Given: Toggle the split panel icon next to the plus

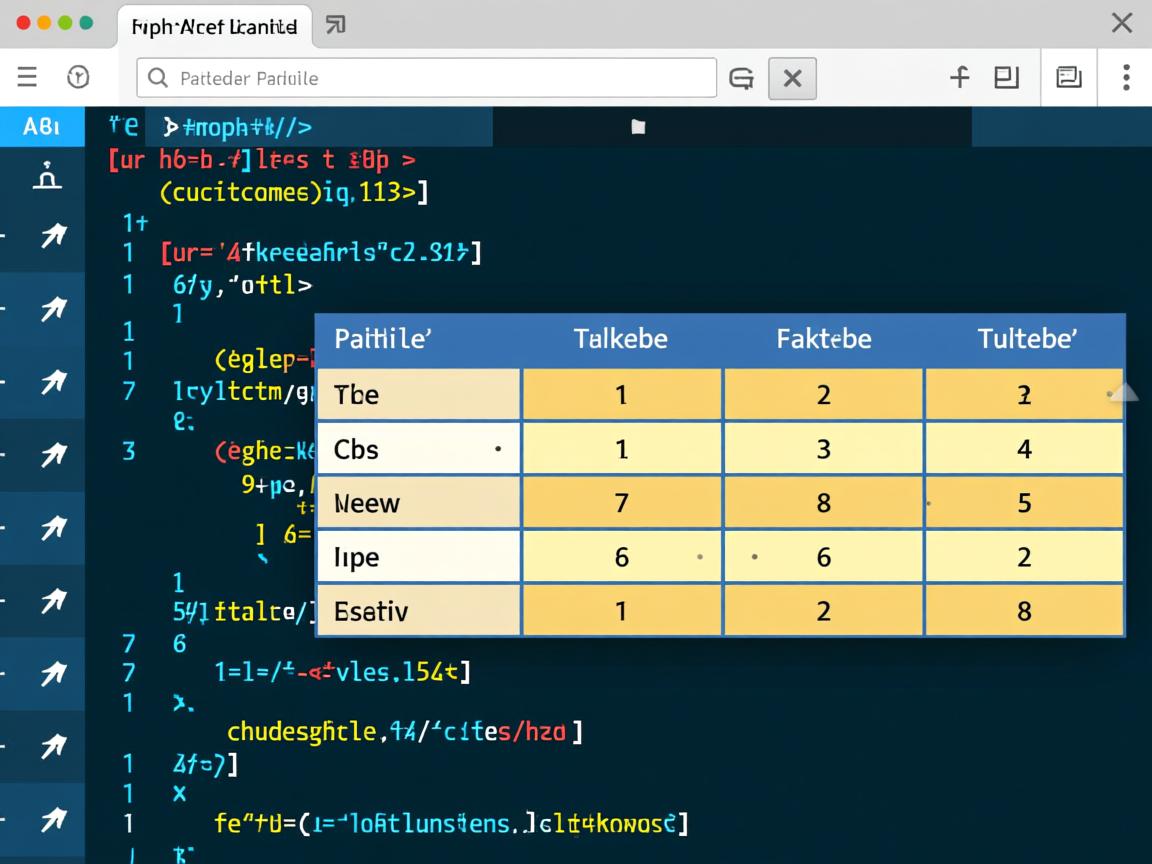Looking at the screenshot, I should click(x=1006, y=77).
